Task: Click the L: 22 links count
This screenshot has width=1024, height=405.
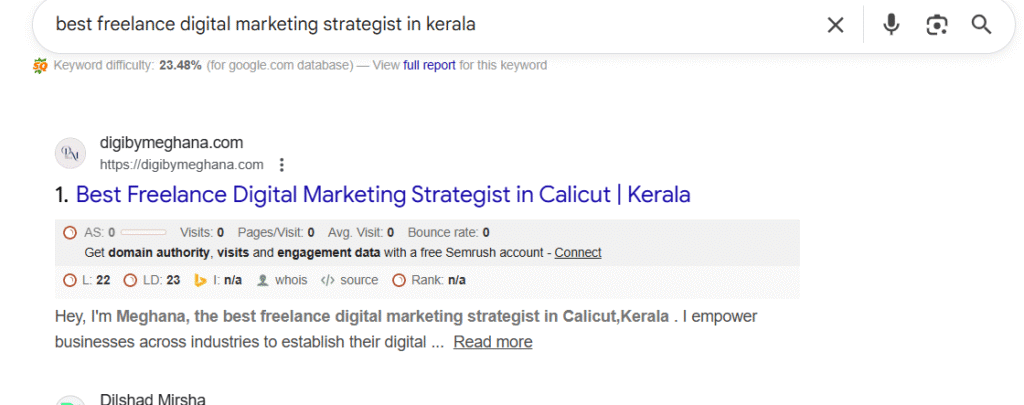Action: pos(95,280)
